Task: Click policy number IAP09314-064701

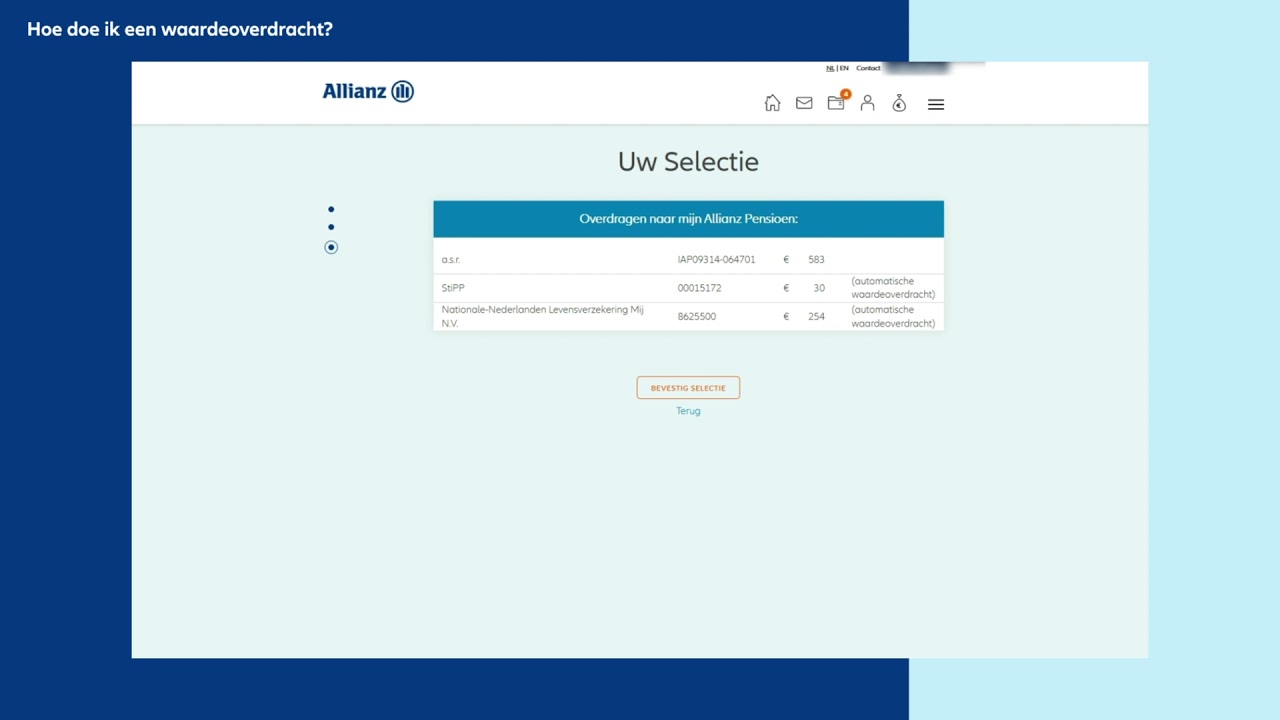Action: click(716, 260)
